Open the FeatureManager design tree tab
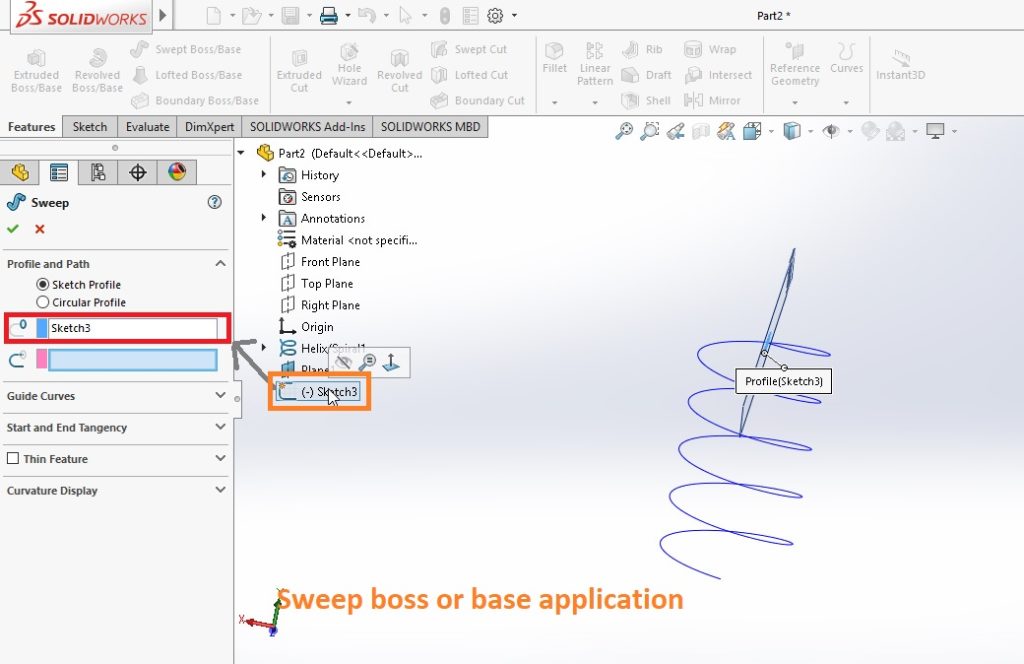Screen dimensions: 1024x664 coord(20,172)
